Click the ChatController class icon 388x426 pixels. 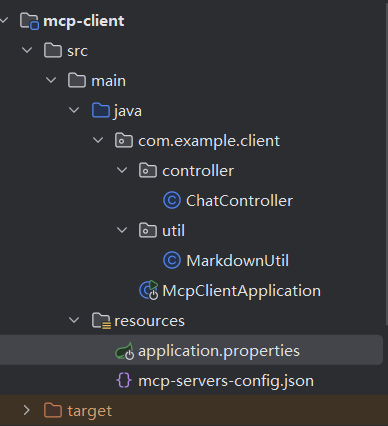pyautogui.click(x=172, y=201)
